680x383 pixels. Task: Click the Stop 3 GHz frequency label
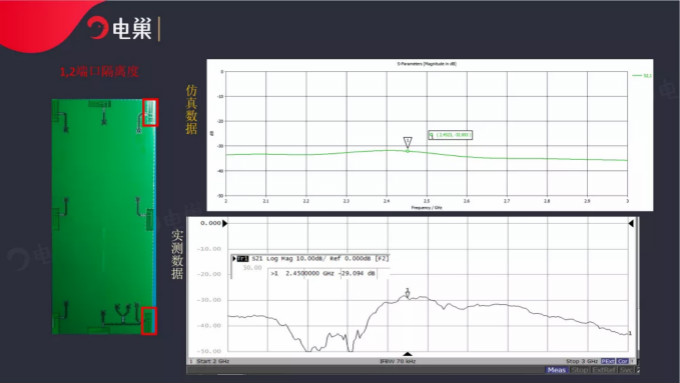point(582,361)
